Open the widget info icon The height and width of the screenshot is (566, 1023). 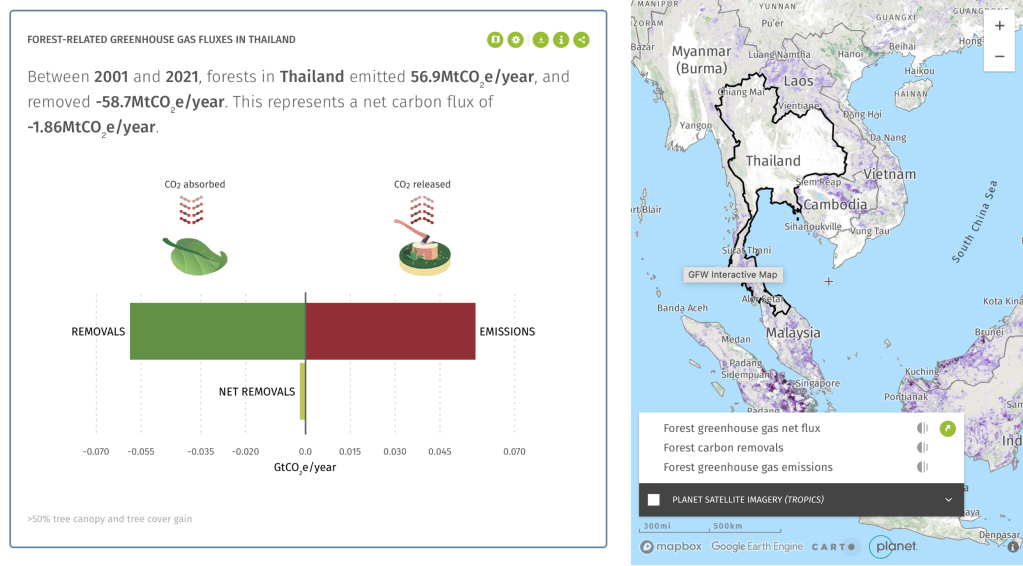tap(561, 40)
